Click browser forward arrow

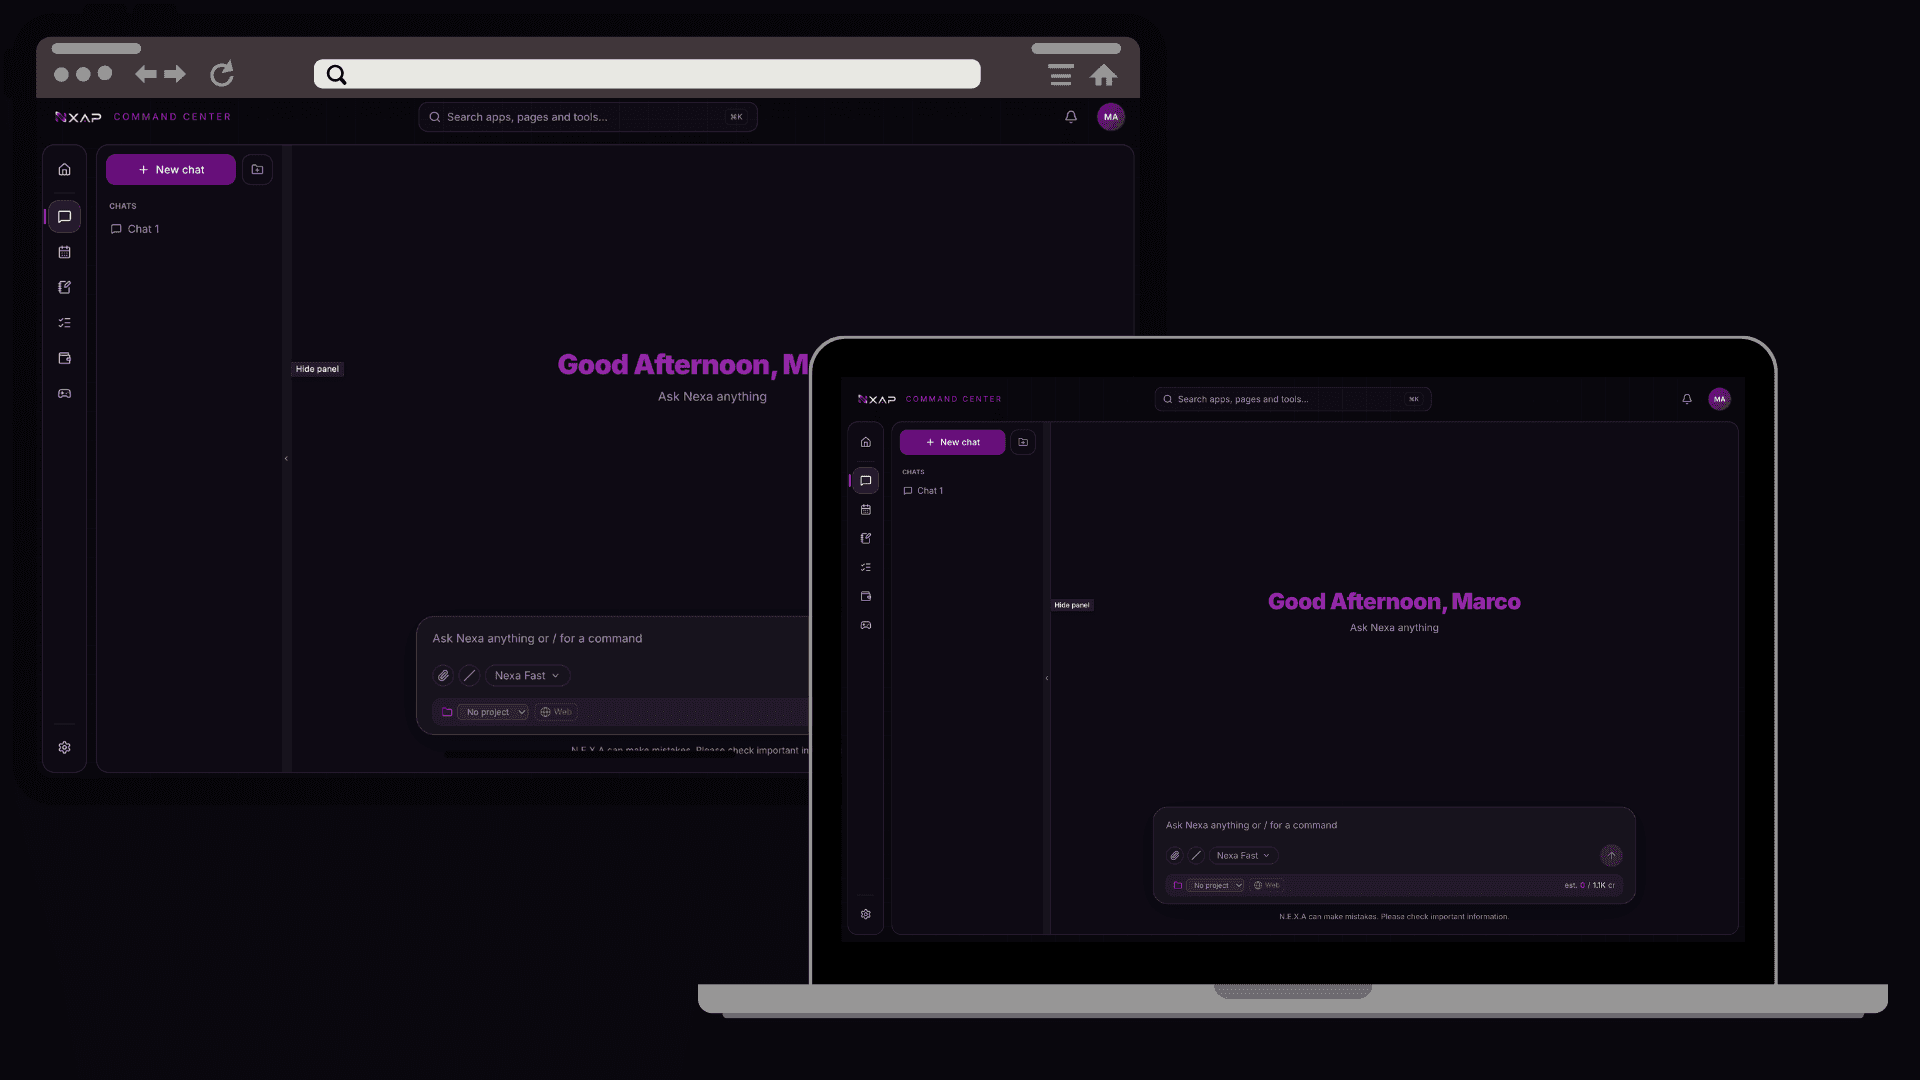point(175,74)
